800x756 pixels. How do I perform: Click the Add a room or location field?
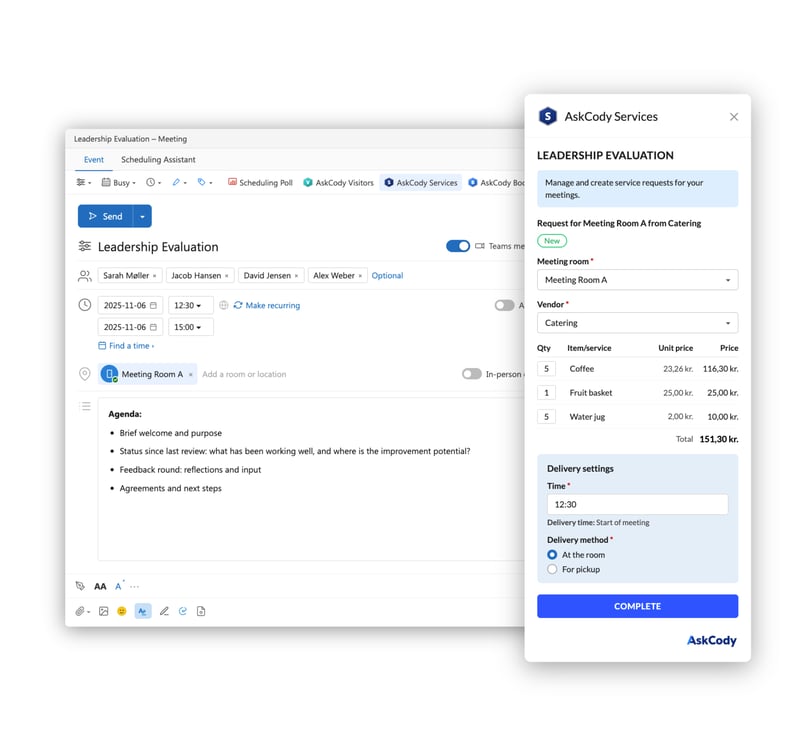pyautogui.click(x=244, y=374)
